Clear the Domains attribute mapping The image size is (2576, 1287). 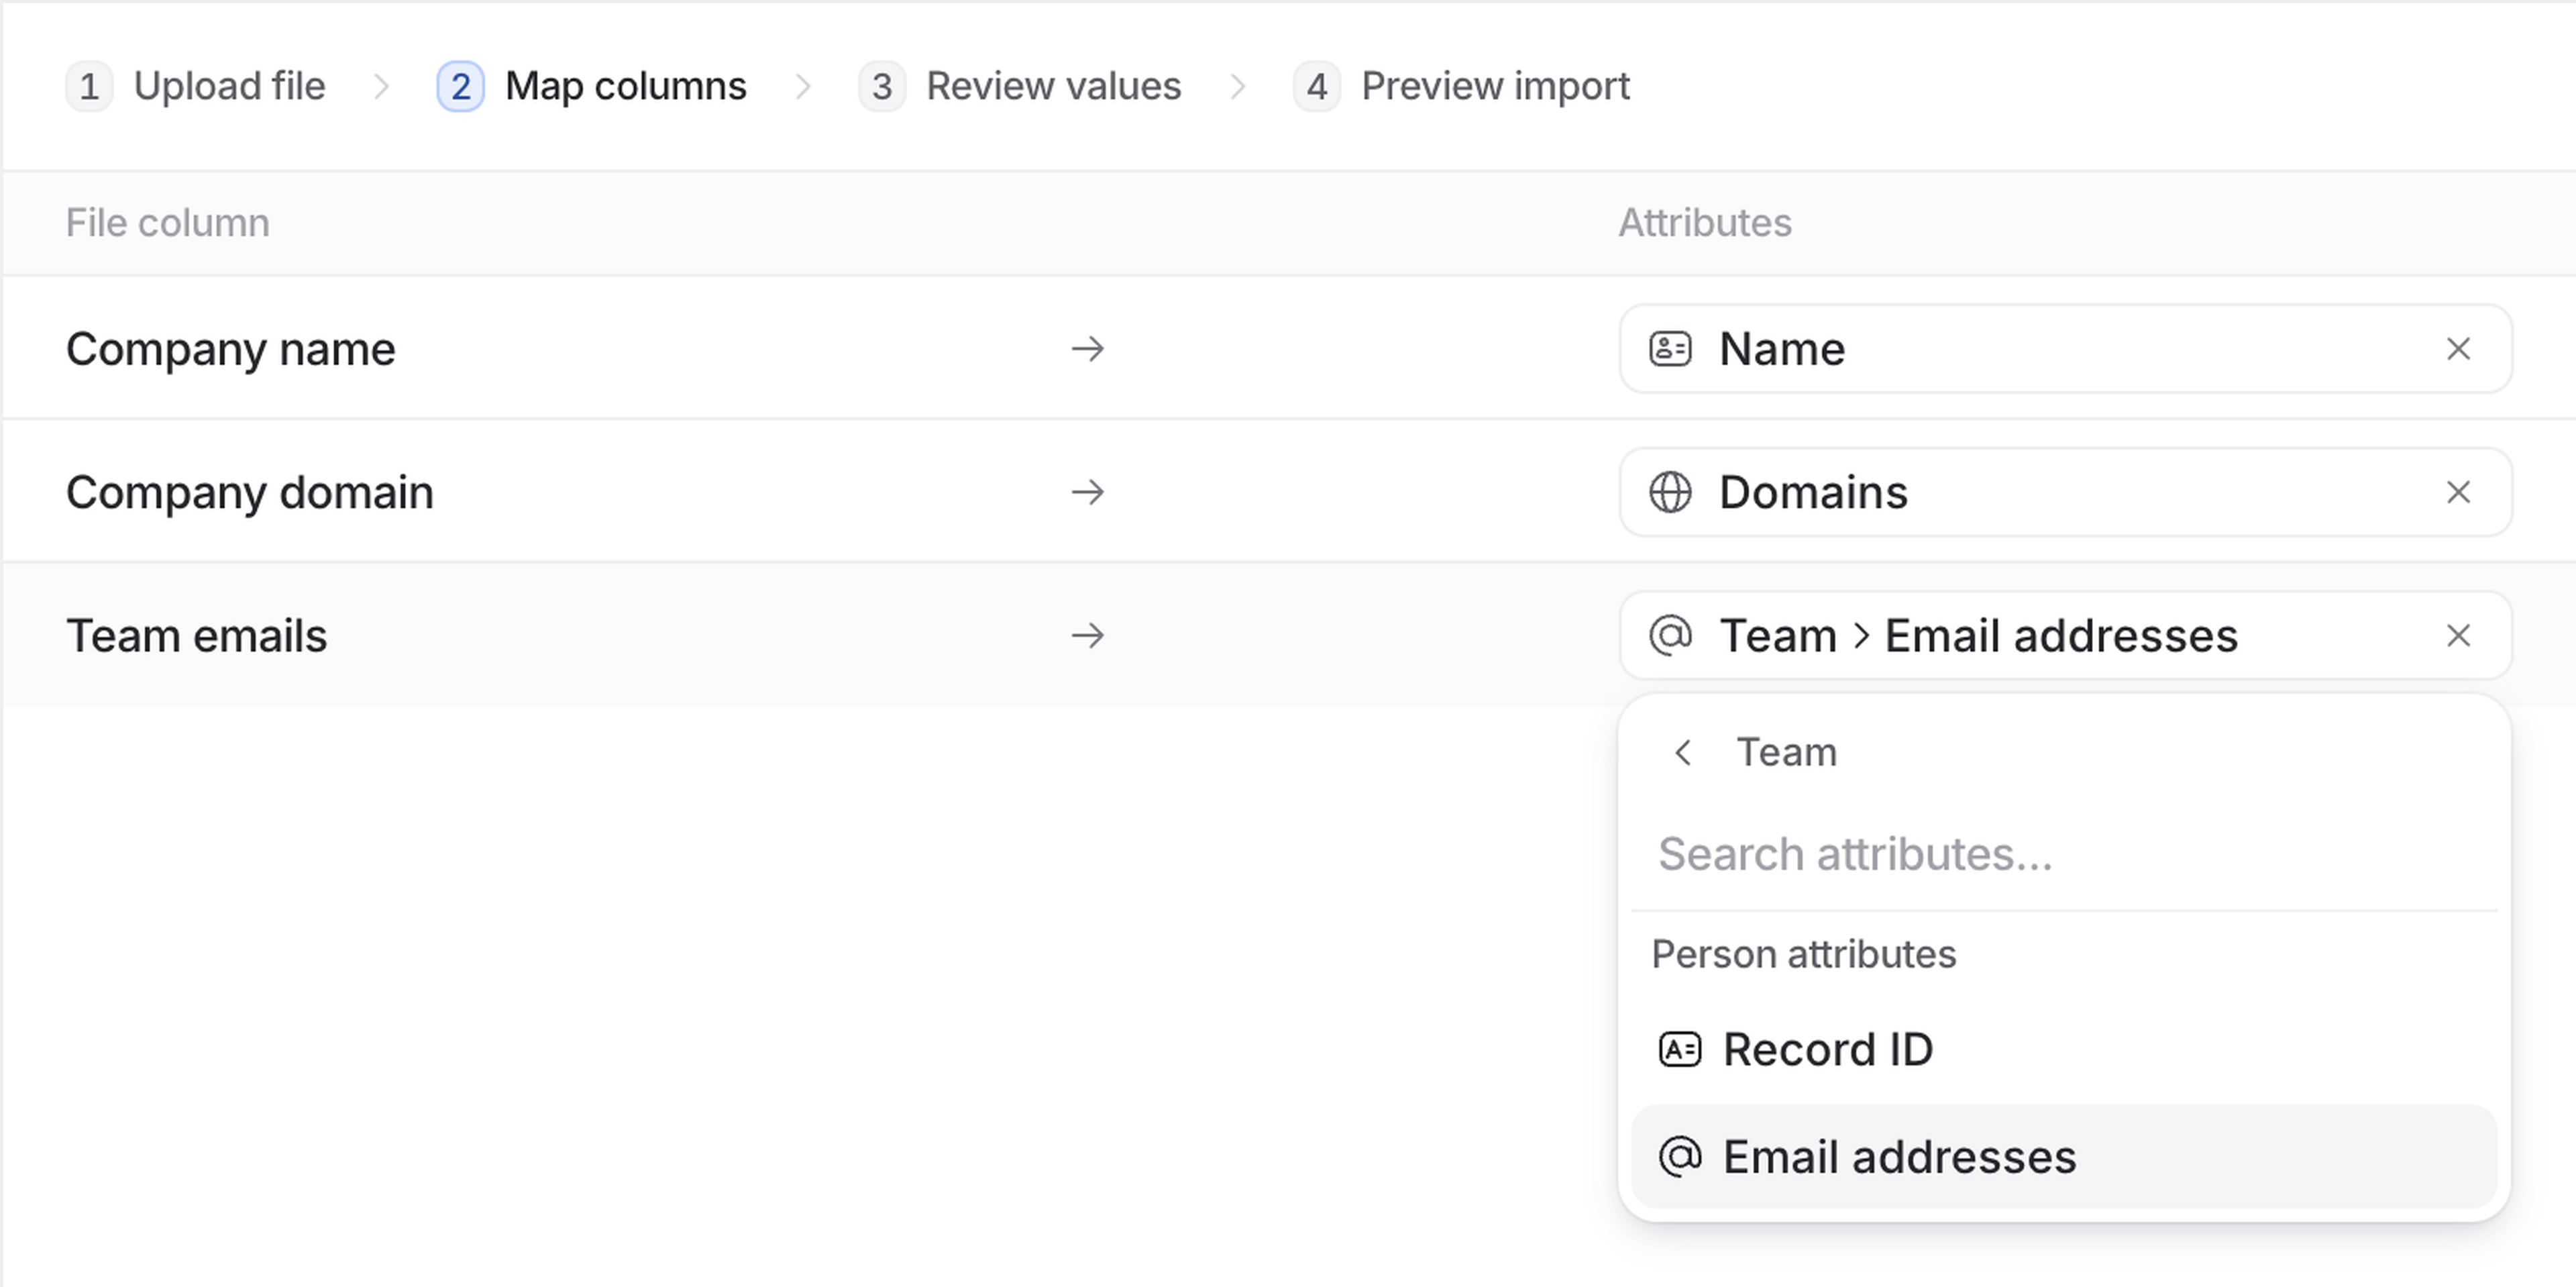(2458, 492)
